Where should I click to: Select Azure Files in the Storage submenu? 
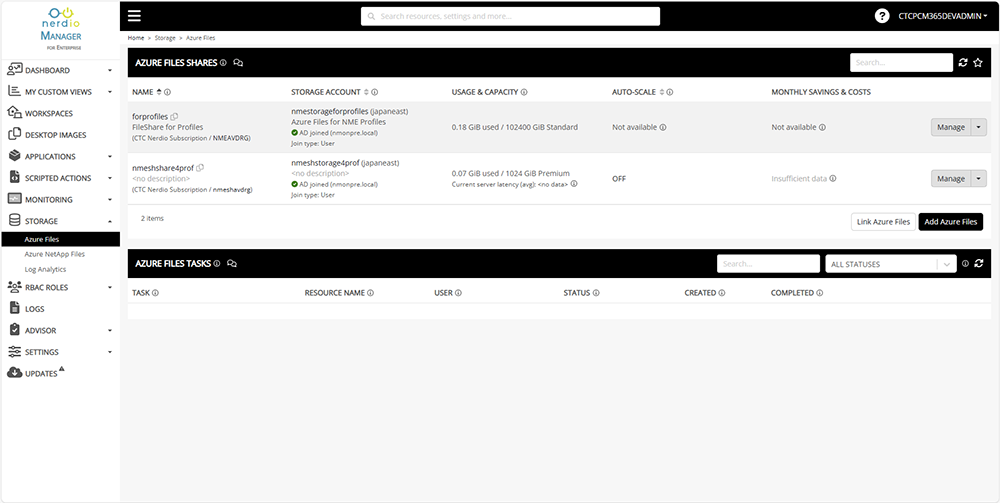pos(61,239)
